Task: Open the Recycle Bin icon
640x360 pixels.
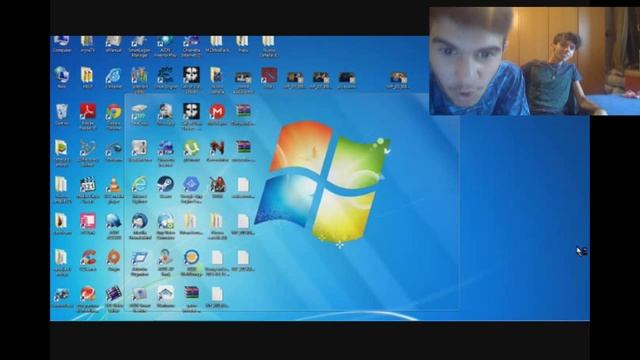Action: coord(62,114)
